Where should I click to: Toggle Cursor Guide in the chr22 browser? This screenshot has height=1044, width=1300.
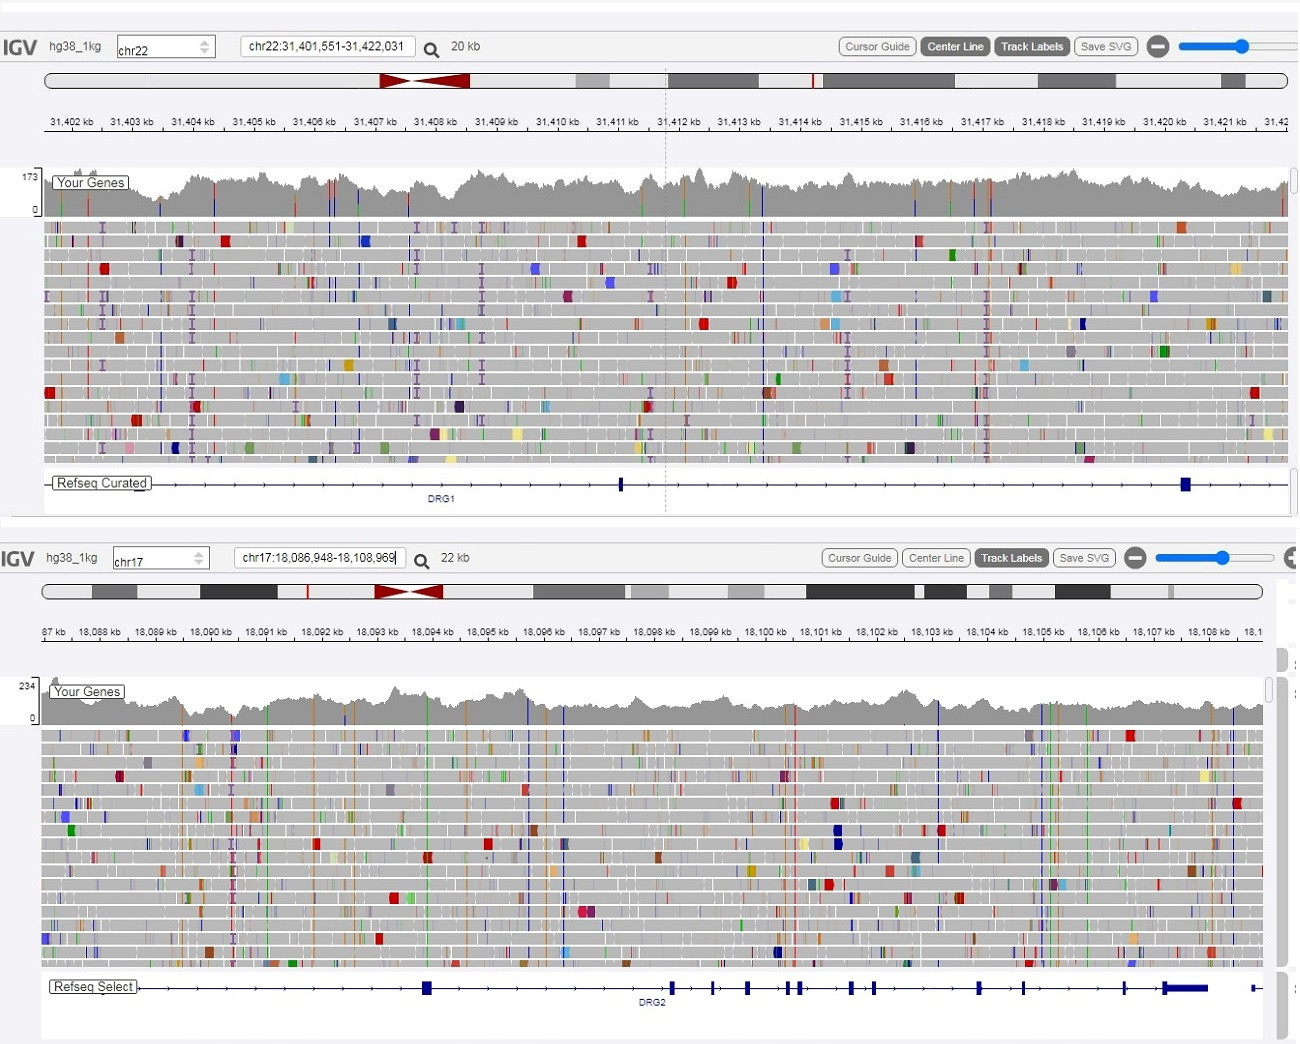pos(877,47)
